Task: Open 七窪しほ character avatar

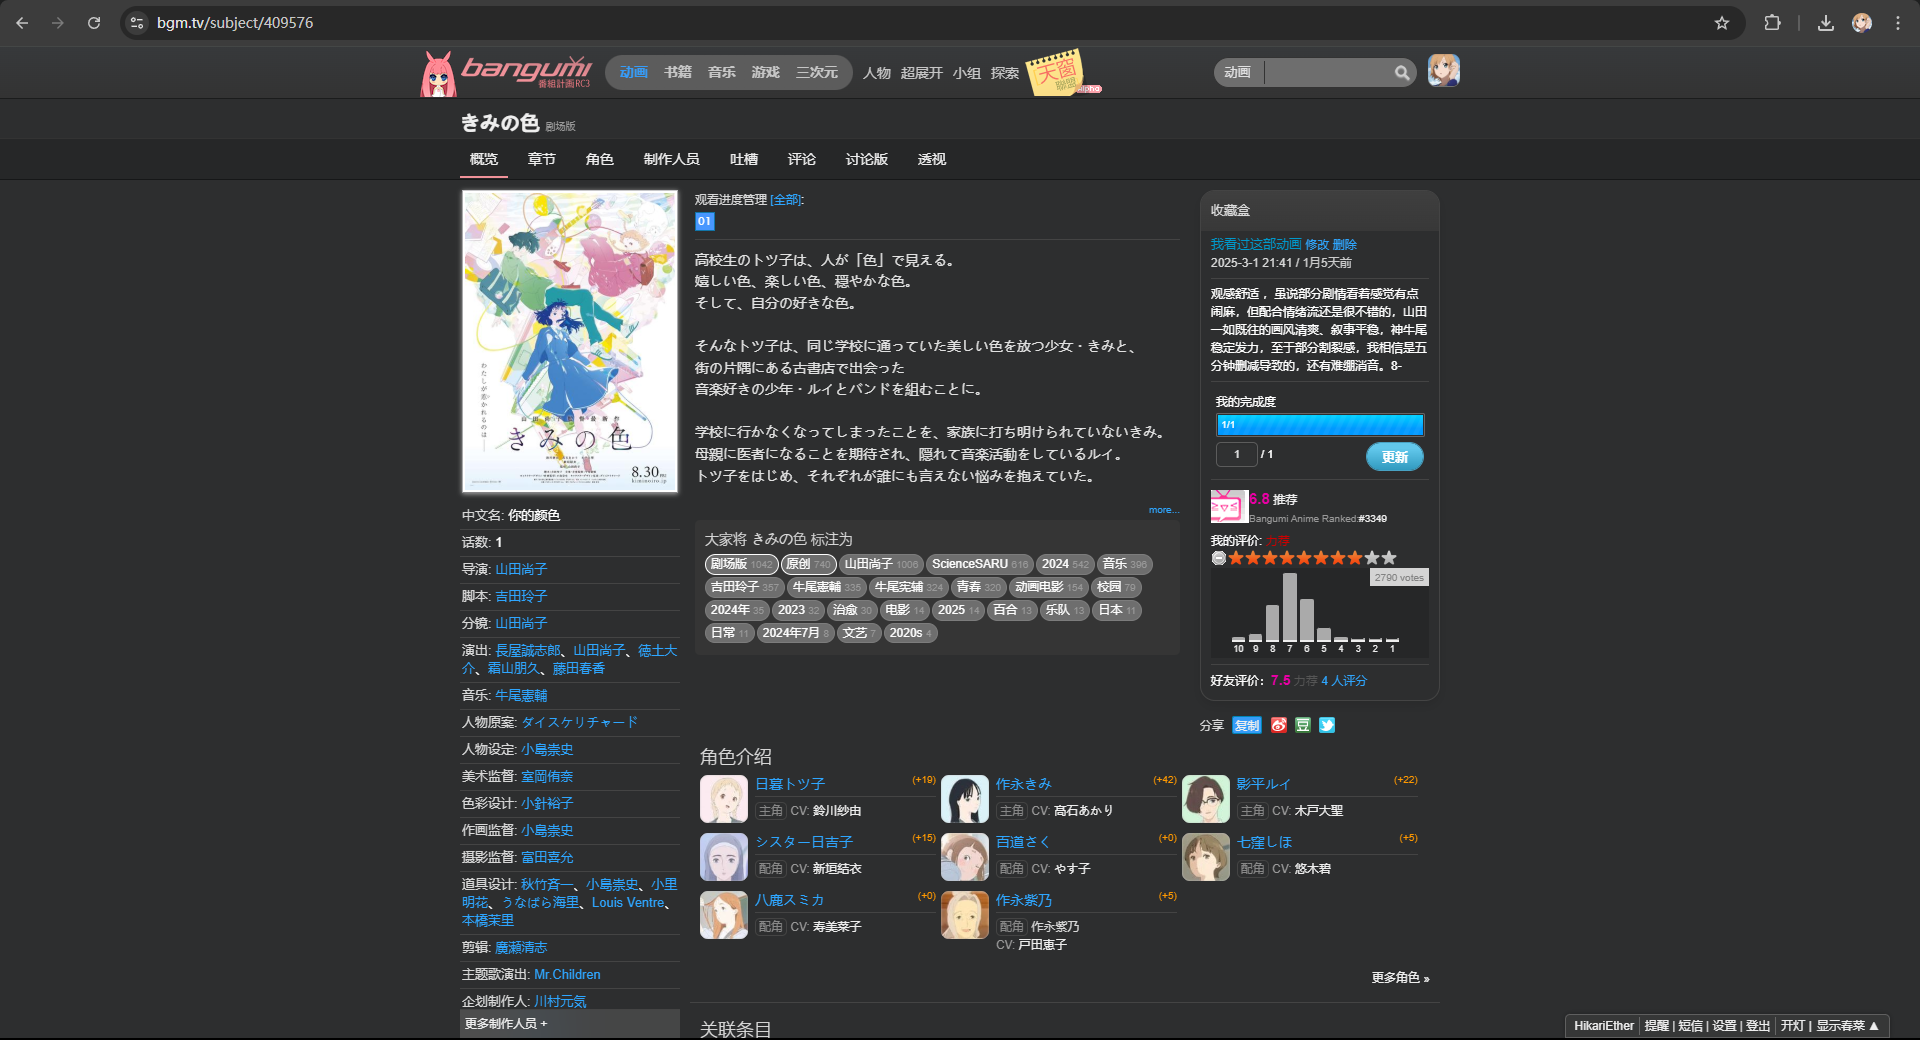Action: click(1206, 857)
